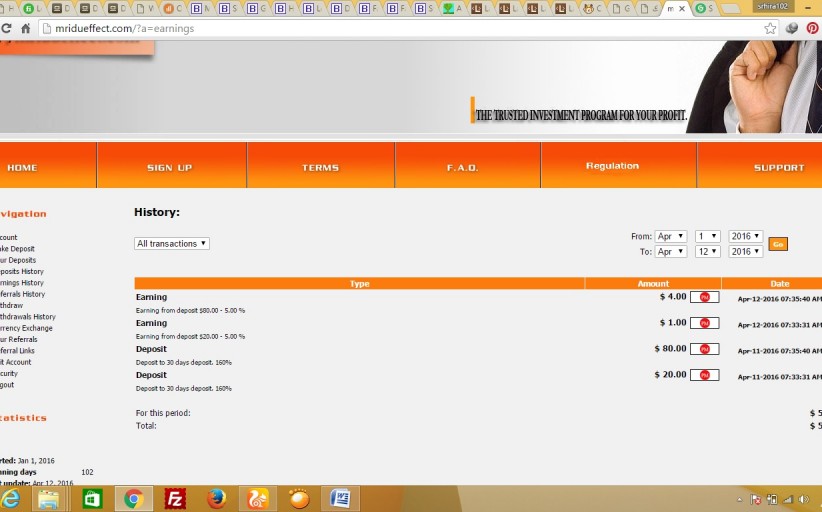Open FileZilla from the taskbar
This screenshot has height=512, width=822.
[x=175, y=498]
